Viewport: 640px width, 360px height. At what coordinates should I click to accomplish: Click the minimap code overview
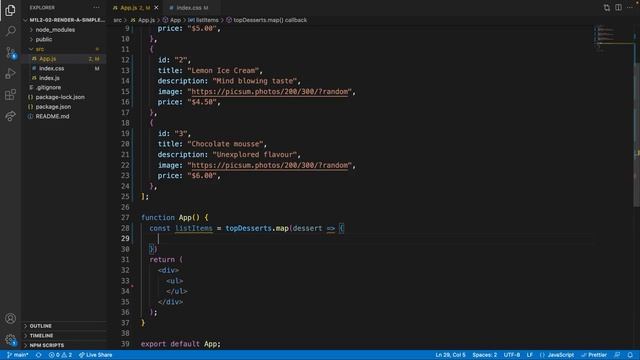613,39
